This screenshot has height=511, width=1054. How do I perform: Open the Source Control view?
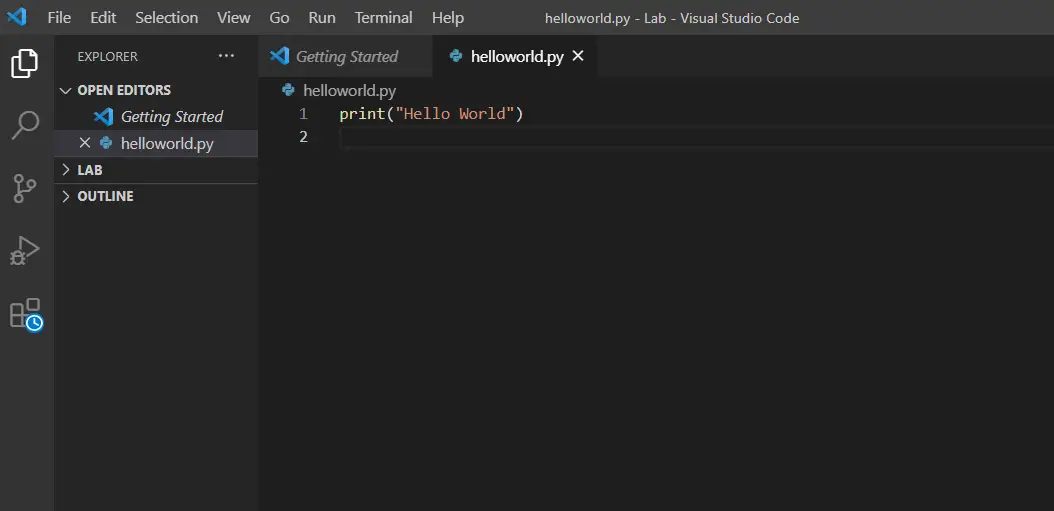click(x=25, y=188)
